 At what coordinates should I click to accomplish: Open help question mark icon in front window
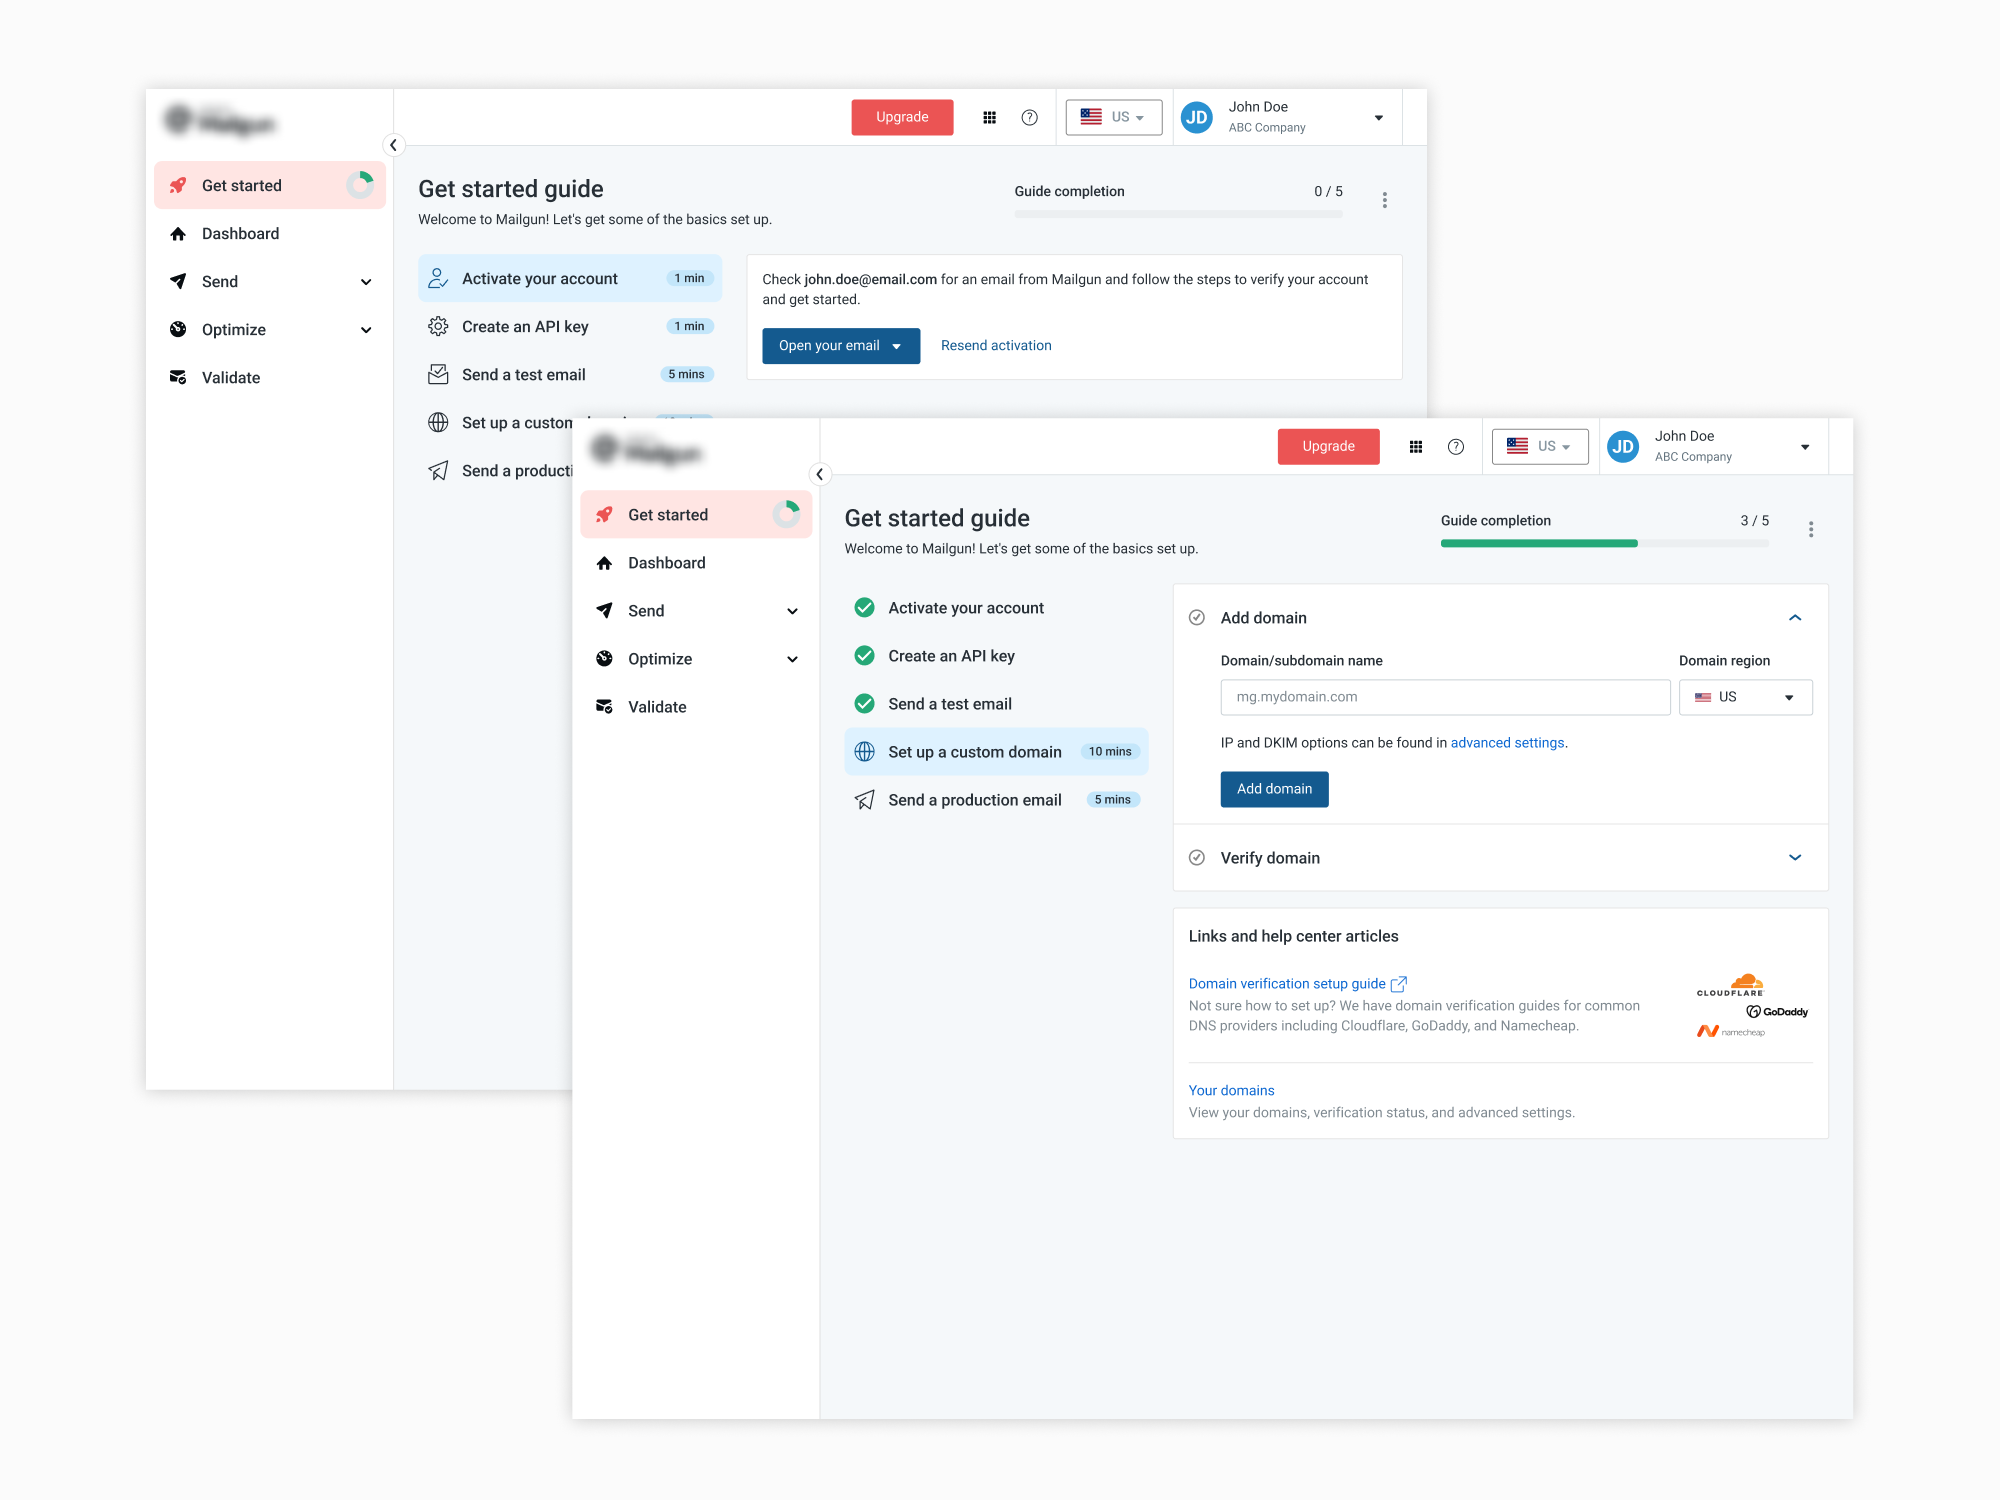pyautogui.click(x=1455, y=447)
